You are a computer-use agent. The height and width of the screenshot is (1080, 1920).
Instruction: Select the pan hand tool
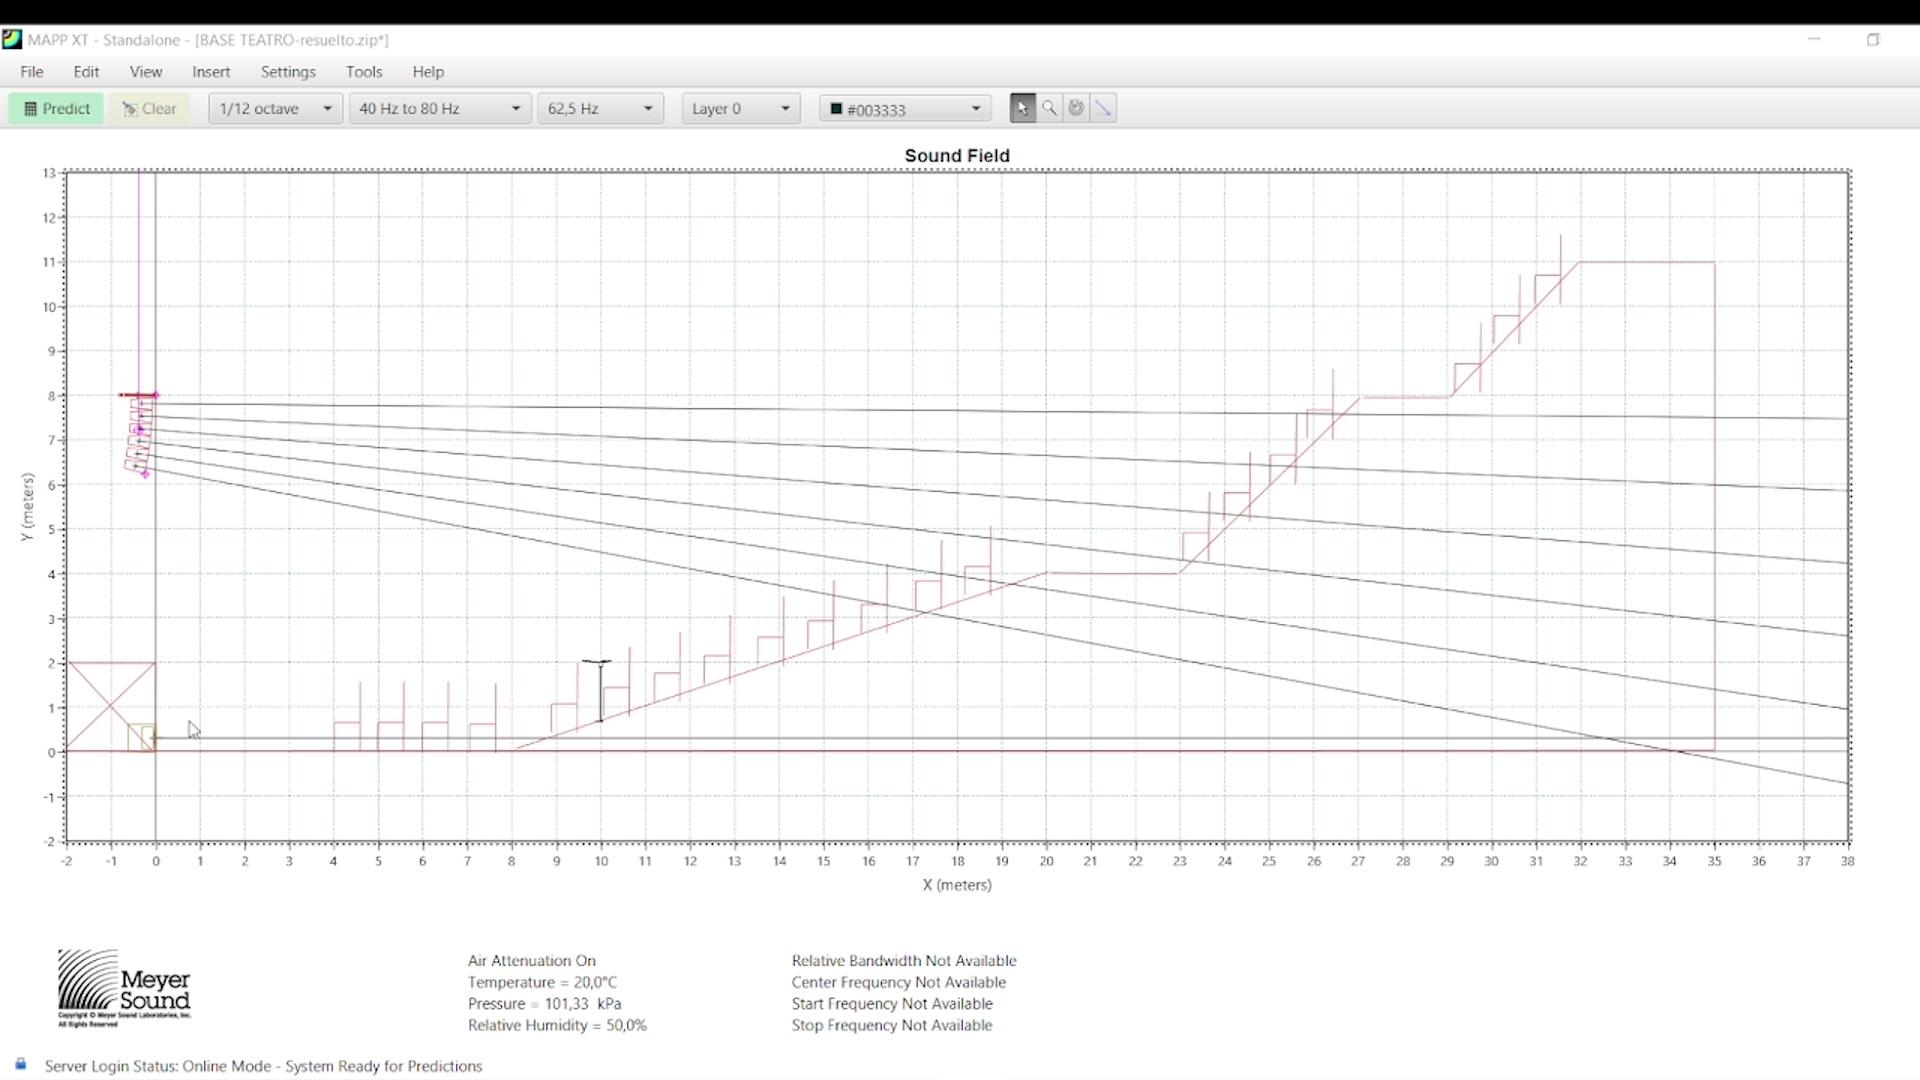(1076, 108)
